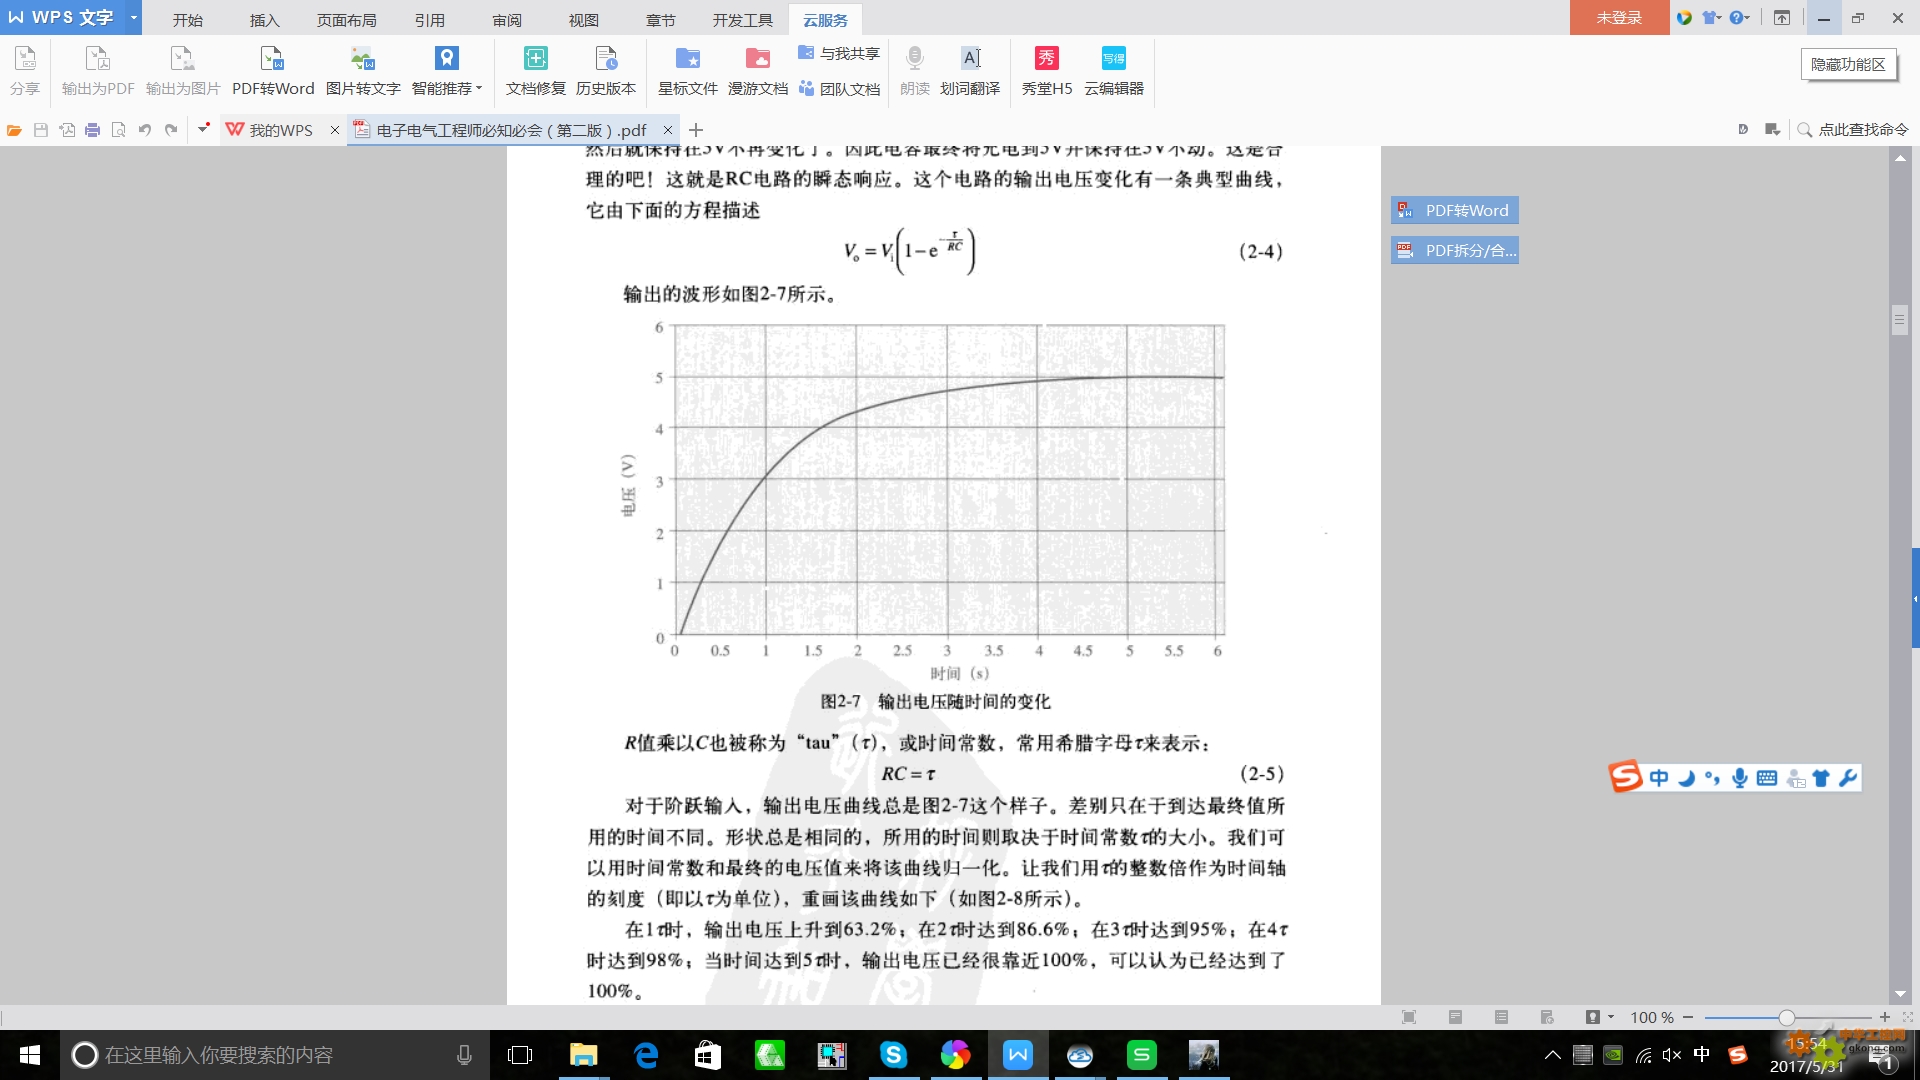
Task: Click PDF转Word side panel button
Action: click(1455, 210)
